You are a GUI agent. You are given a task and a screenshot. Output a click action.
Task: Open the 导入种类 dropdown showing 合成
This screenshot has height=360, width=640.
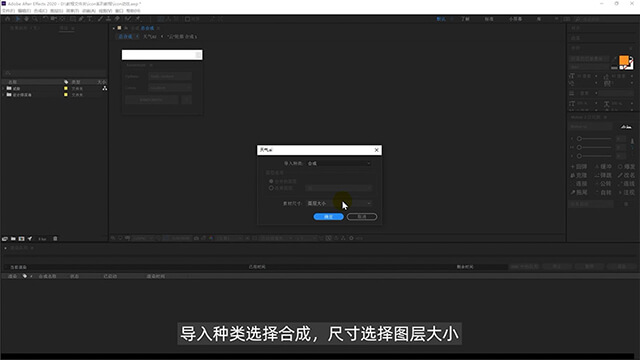pos(339,163)
